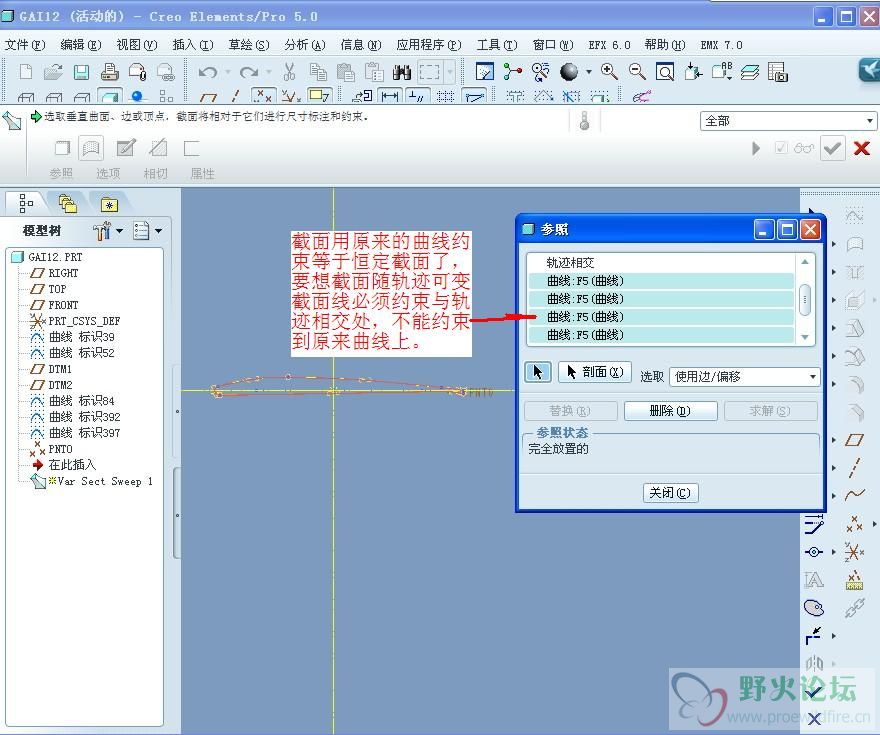Toggle the remove material button in the dashboard

pos(158,149)
